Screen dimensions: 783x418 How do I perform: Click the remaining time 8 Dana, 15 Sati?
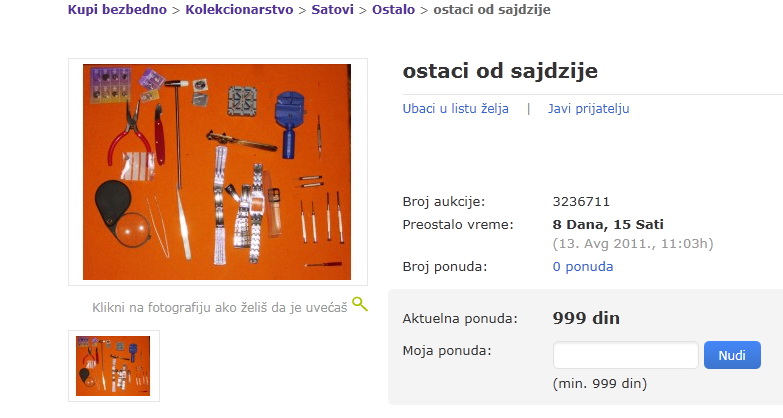pyautogui.click(x=608, y=225)
